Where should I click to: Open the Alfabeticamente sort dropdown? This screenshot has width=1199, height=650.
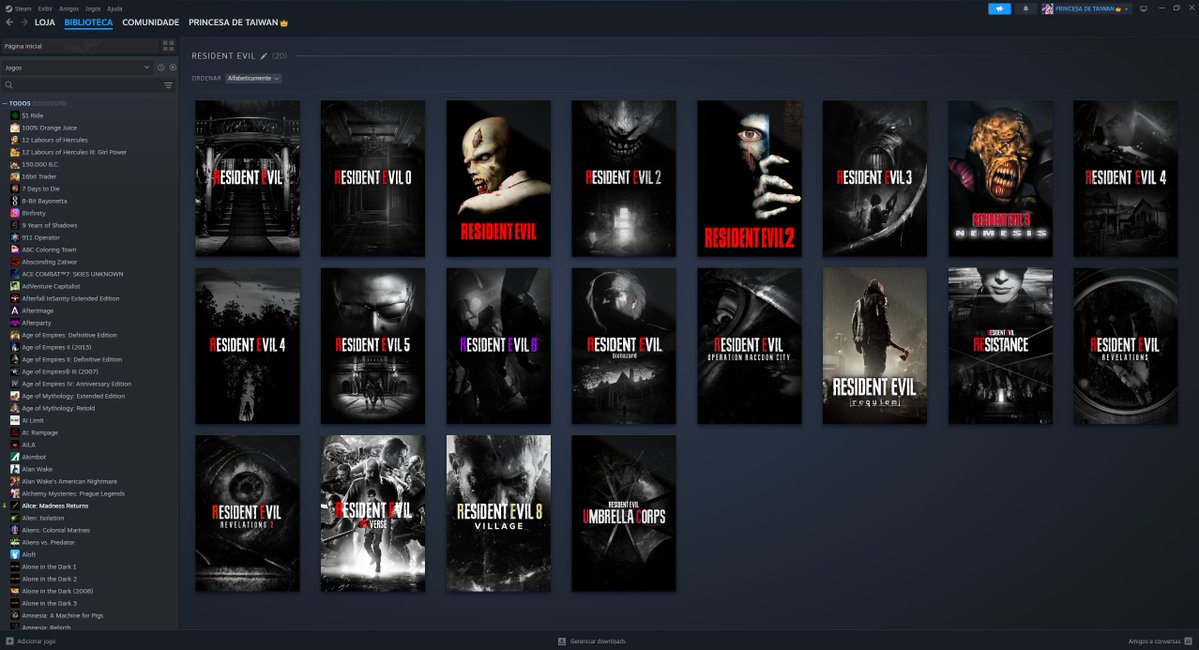253,78
